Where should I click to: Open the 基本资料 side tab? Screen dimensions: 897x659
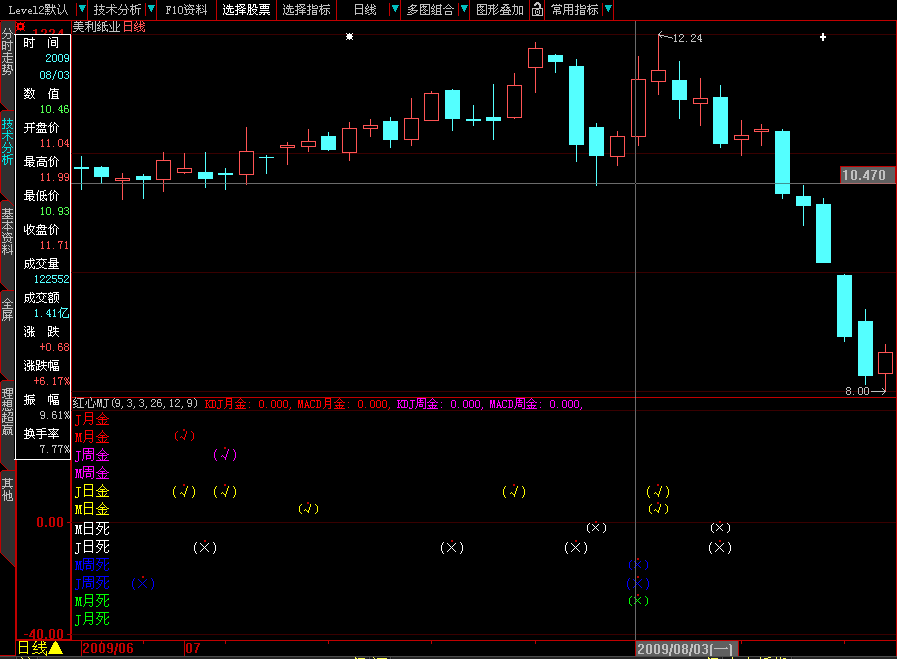[7, 232]
